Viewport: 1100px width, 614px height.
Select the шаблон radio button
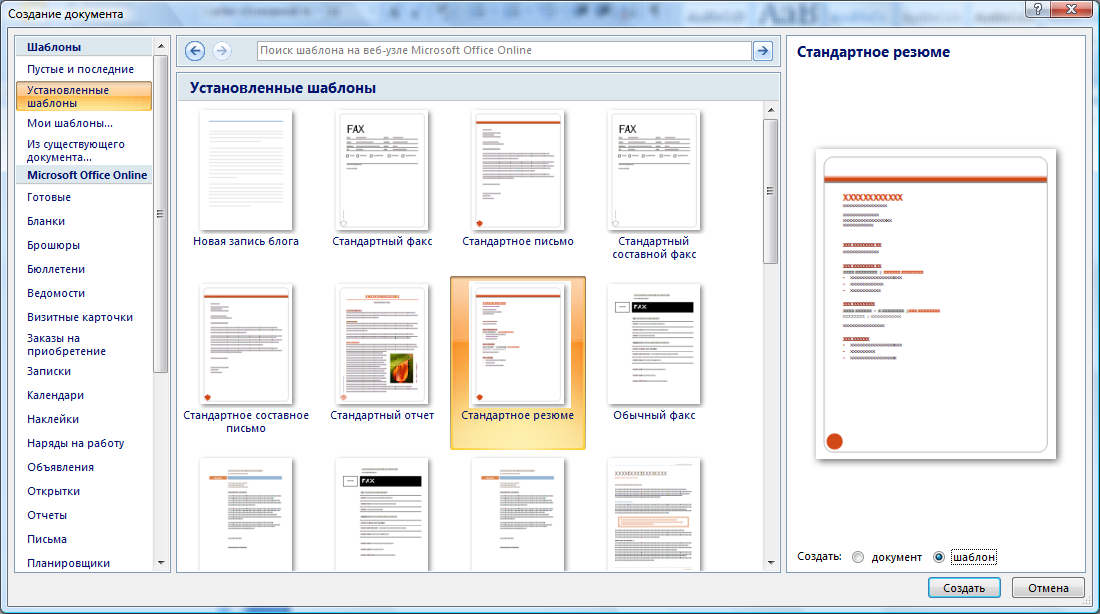point(939,557)
